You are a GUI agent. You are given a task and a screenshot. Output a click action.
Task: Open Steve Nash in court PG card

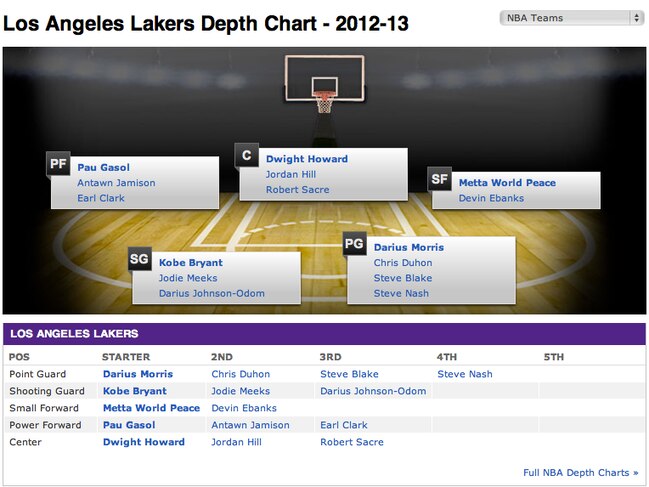pos(401,293)
